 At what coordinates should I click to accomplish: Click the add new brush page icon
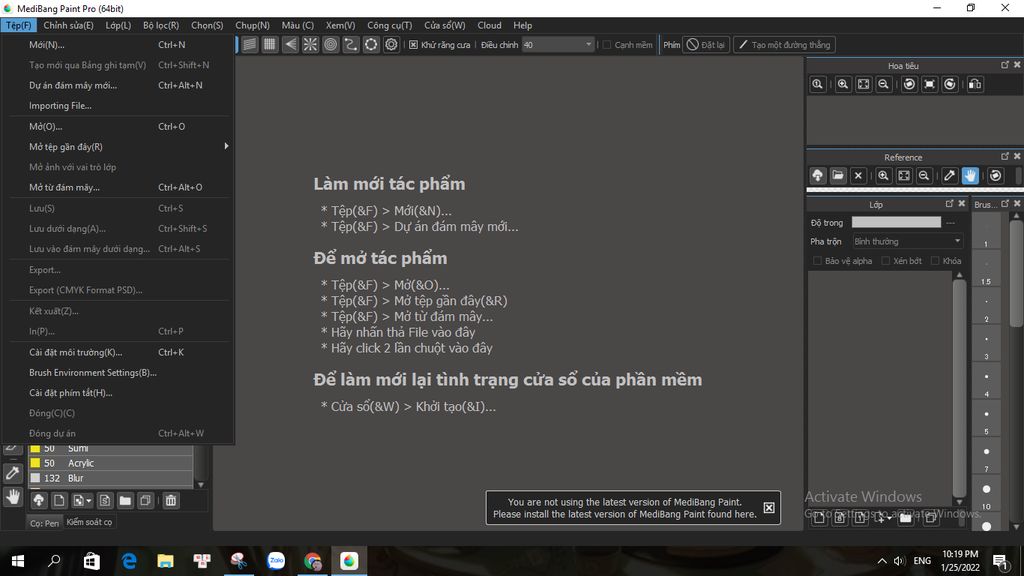point(59,501)
